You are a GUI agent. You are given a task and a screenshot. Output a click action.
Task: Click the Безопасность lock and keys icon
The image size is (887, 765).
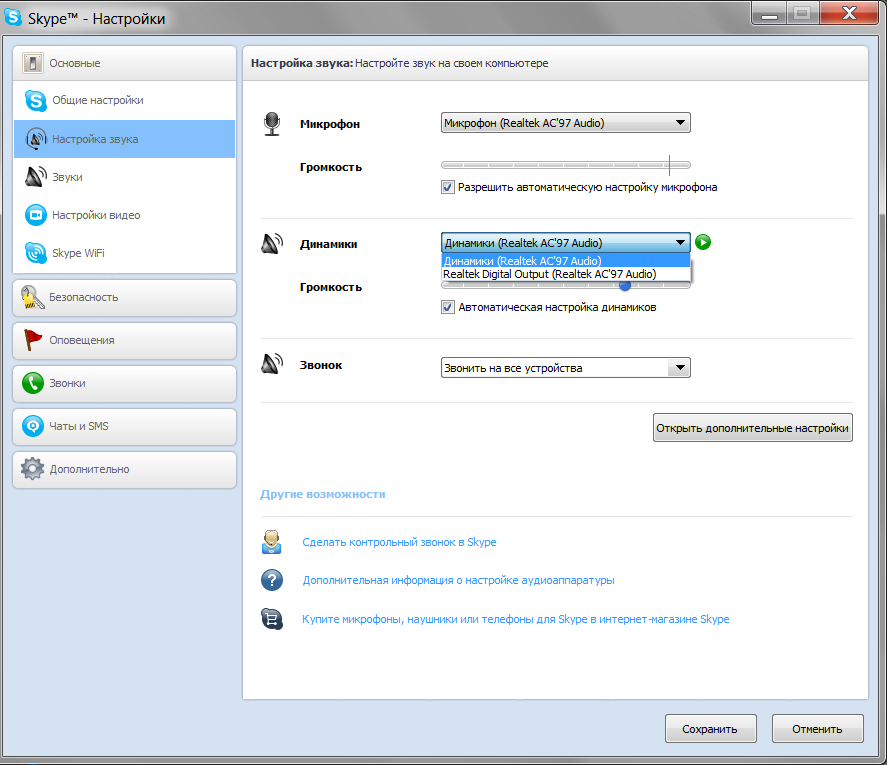(32, 297)
